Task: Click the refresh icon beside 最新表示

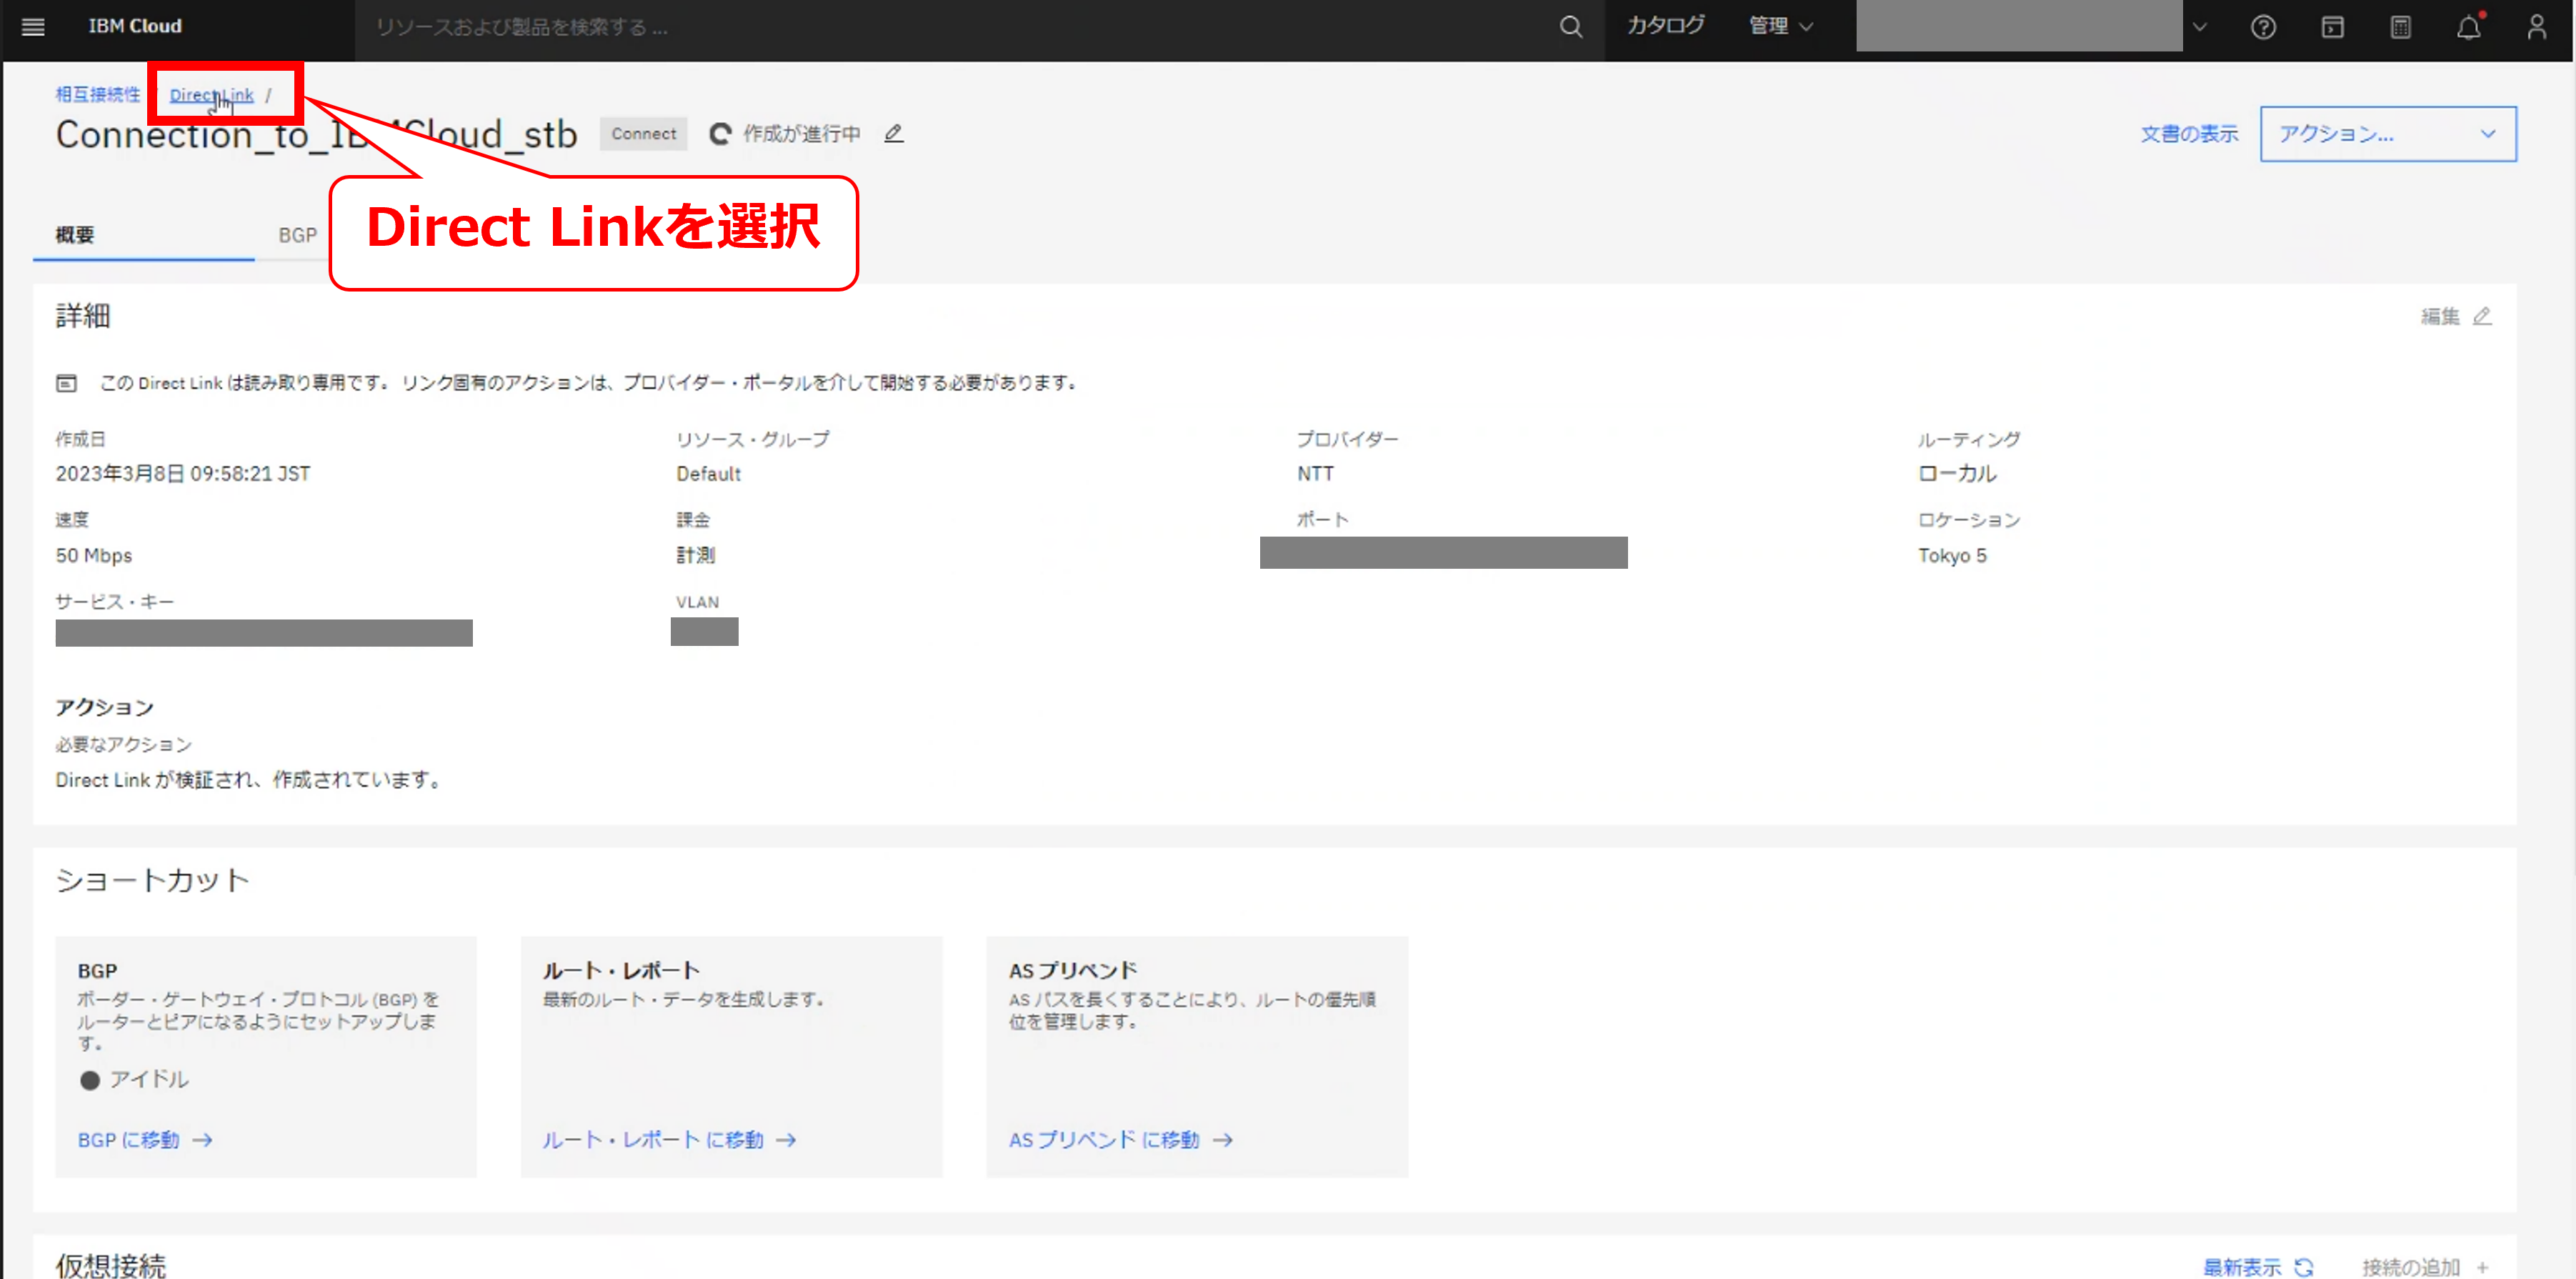Action: click(x=2304, y=1266)
